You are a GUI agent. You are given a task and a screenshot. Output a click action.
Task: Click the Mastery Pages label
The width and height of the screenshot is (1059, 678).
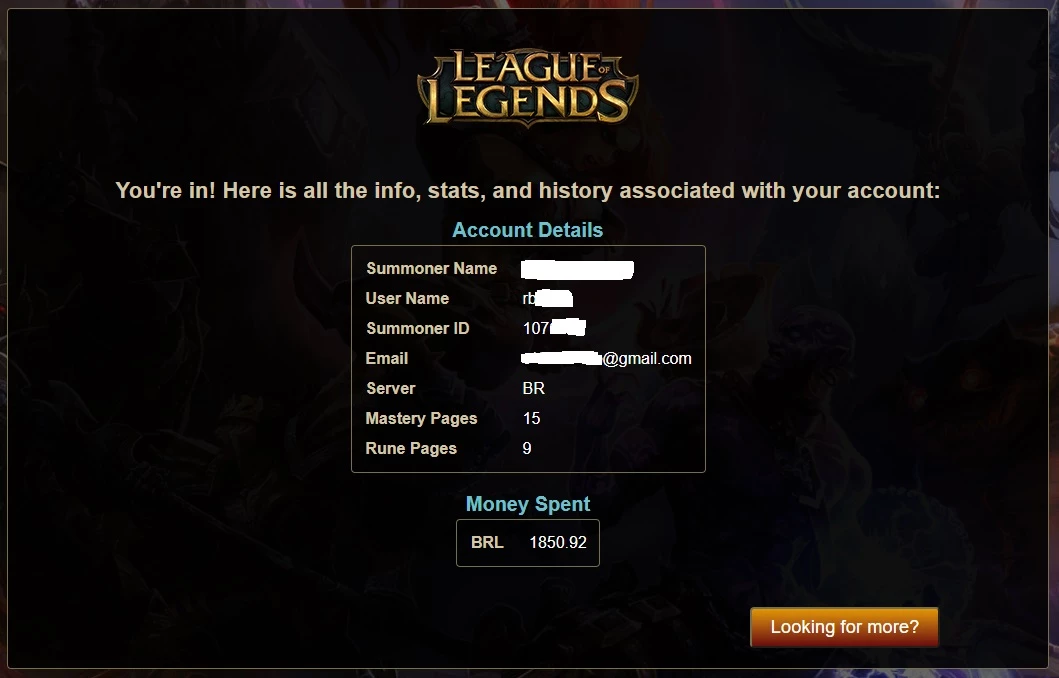421,419
